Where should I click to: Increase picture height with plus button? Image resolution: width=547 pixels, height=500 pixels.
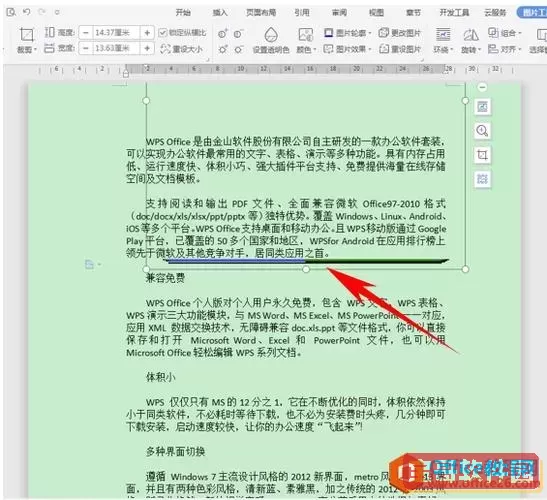pos(147,33)
